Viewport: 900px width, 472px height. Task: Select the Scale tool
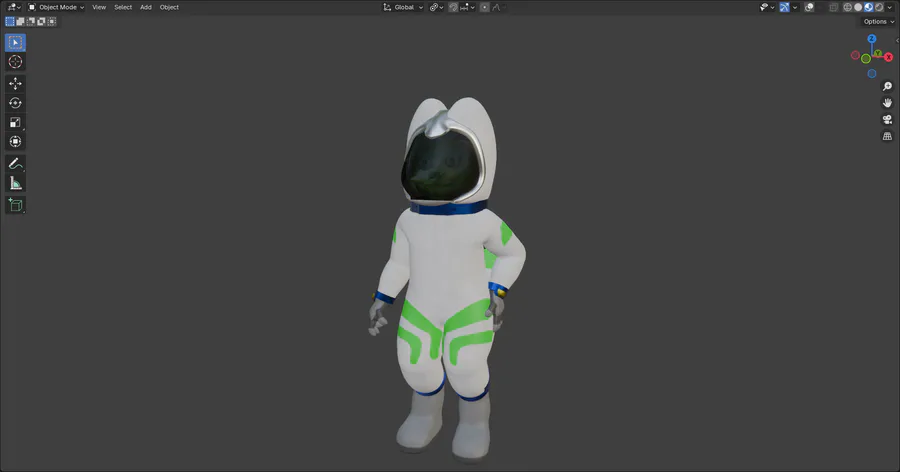(x=15, y=122)
